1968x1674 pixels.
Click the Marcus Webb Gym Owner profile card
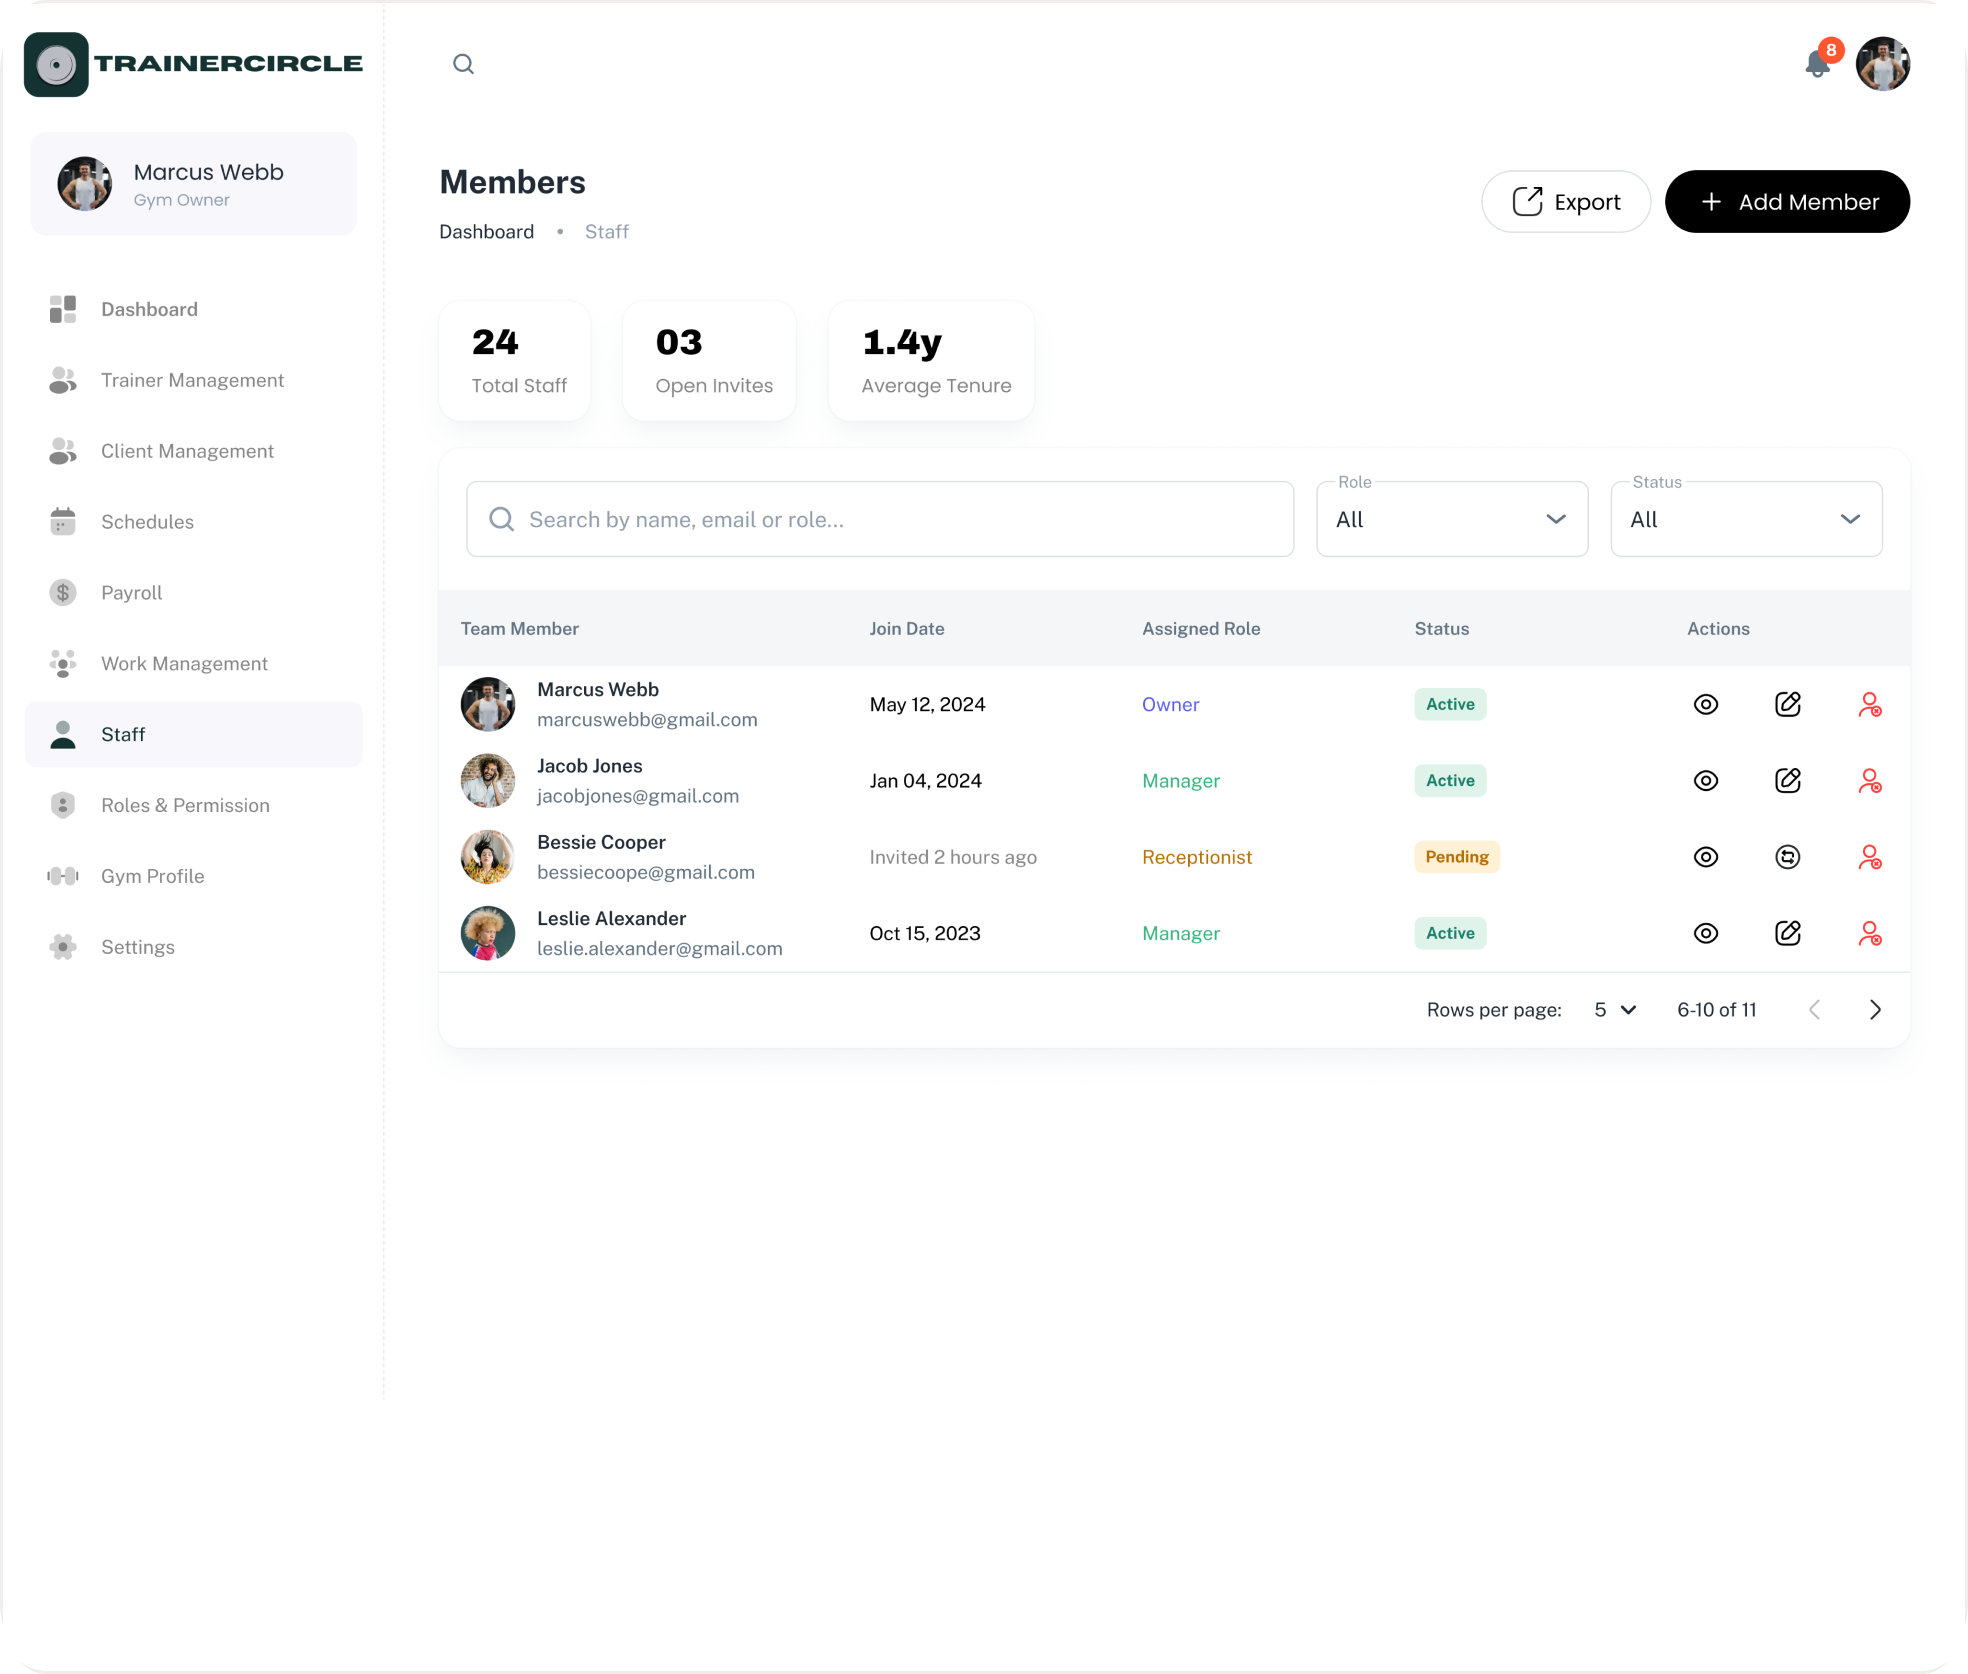tap(194, 184)
